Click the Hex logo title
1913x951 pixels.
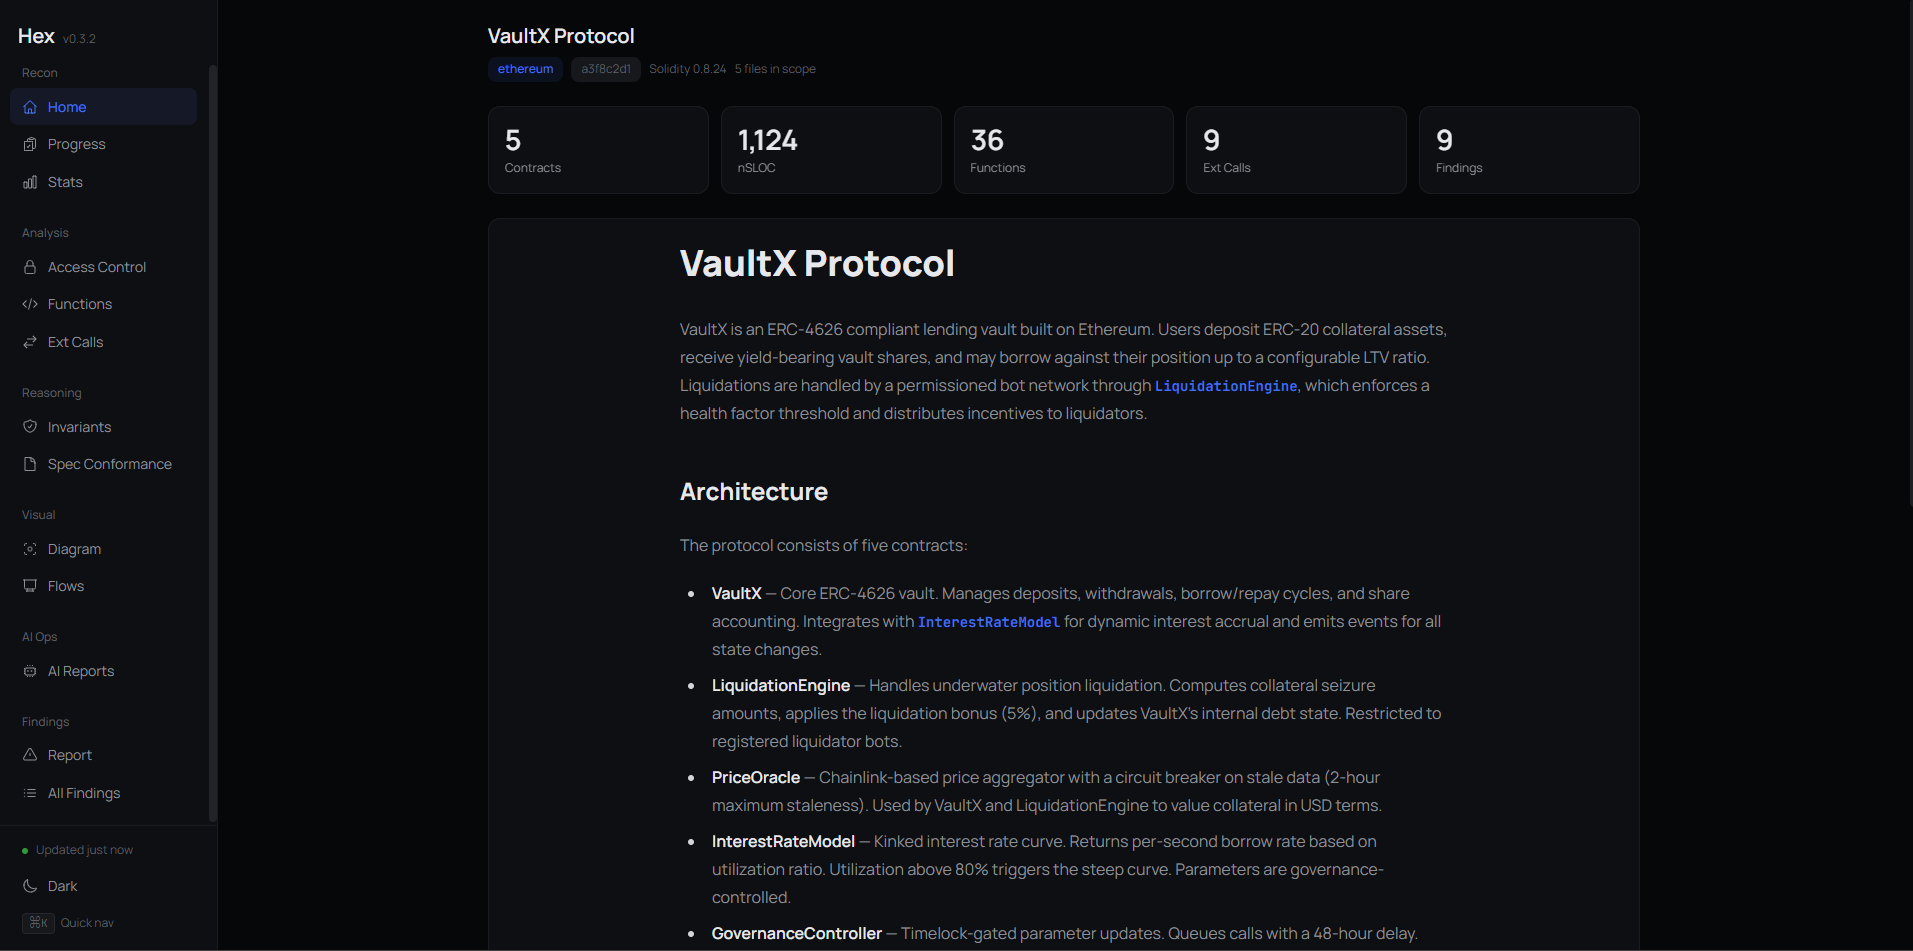(x=36, y=36)
